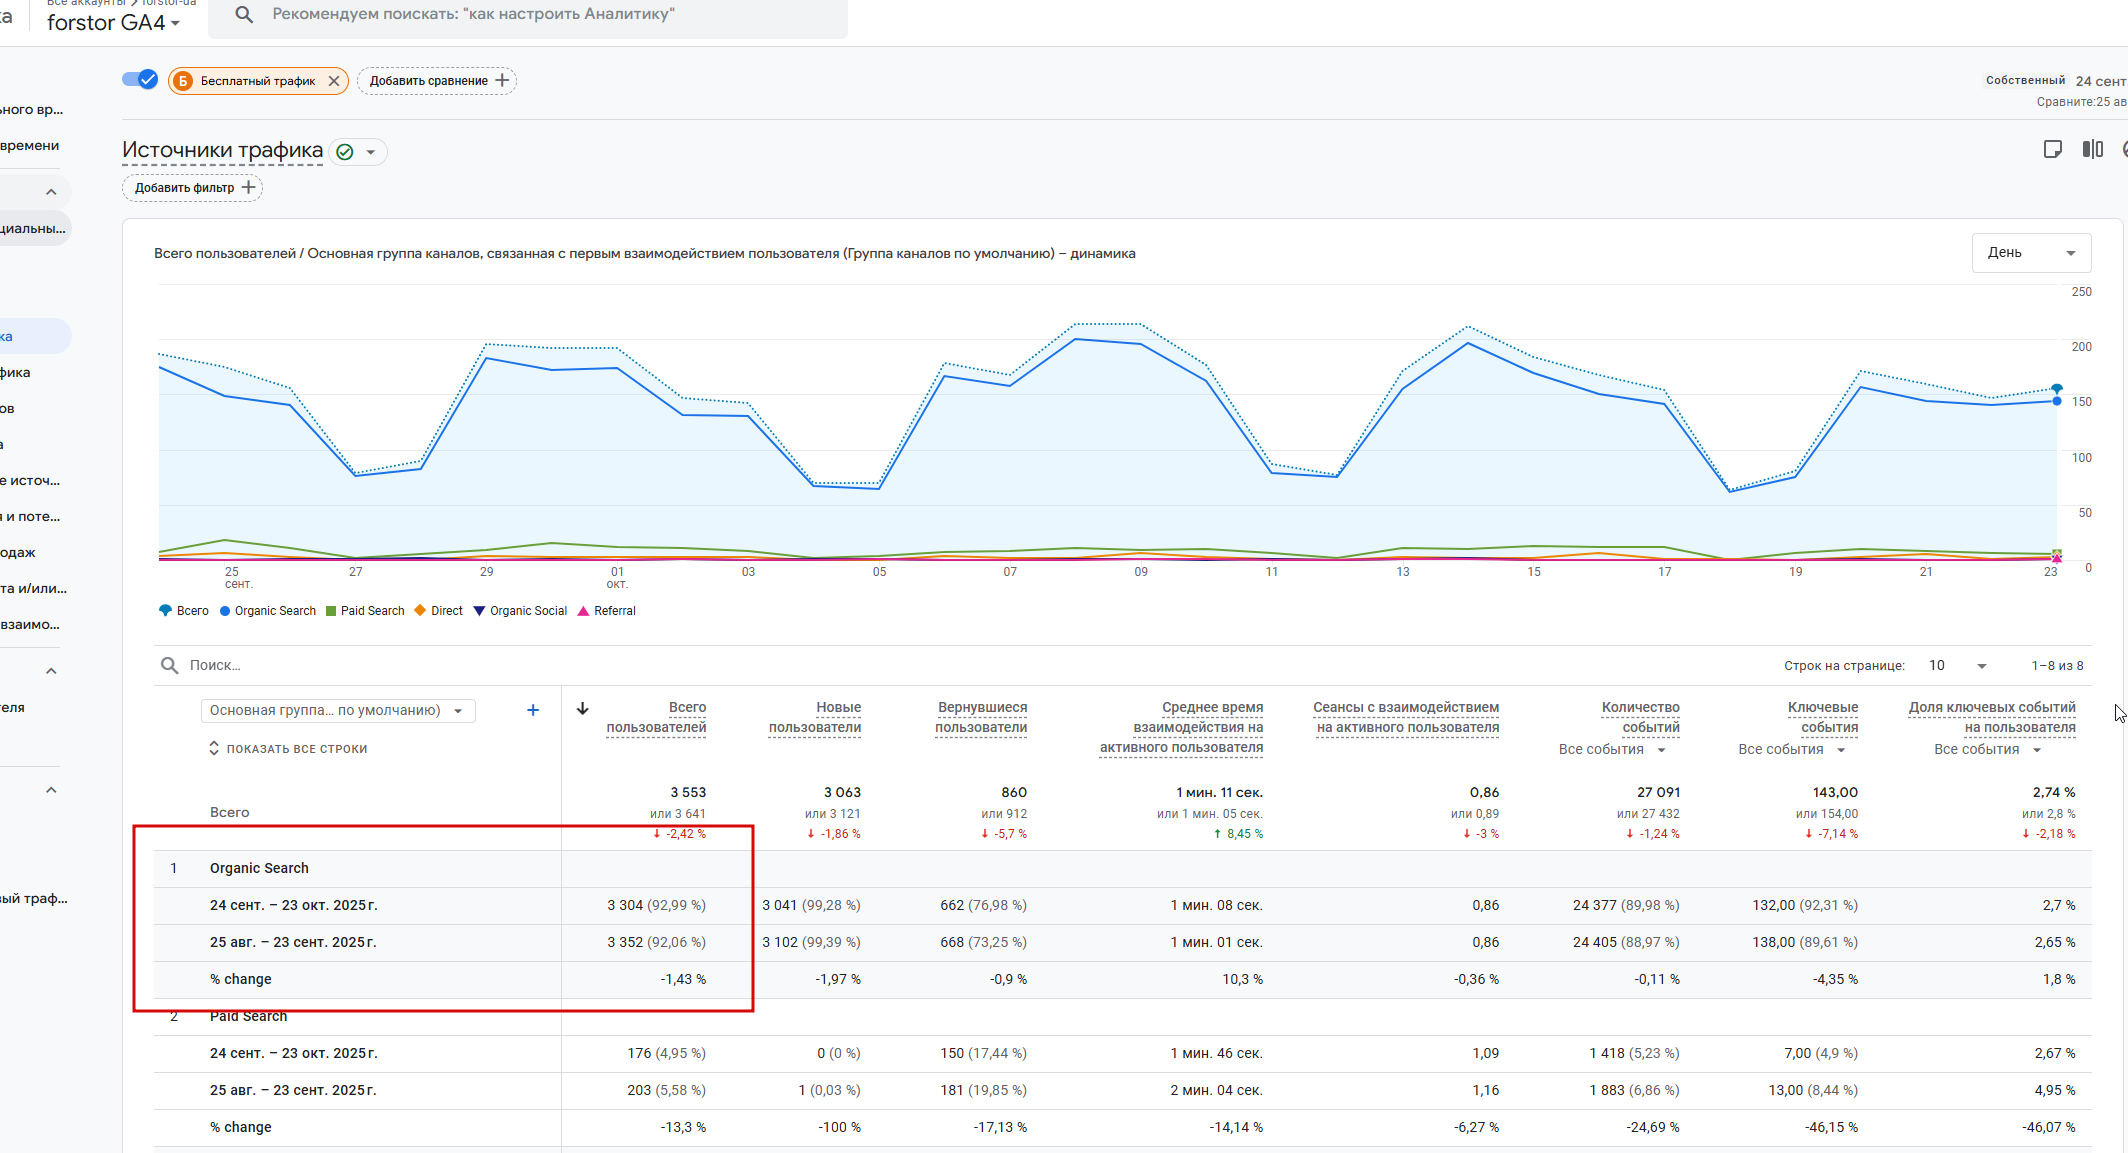The height and width of the screenshot is (1153, 2128).
Task: Click the search magnifier icon in top bar
Action: tap(244, 15)
